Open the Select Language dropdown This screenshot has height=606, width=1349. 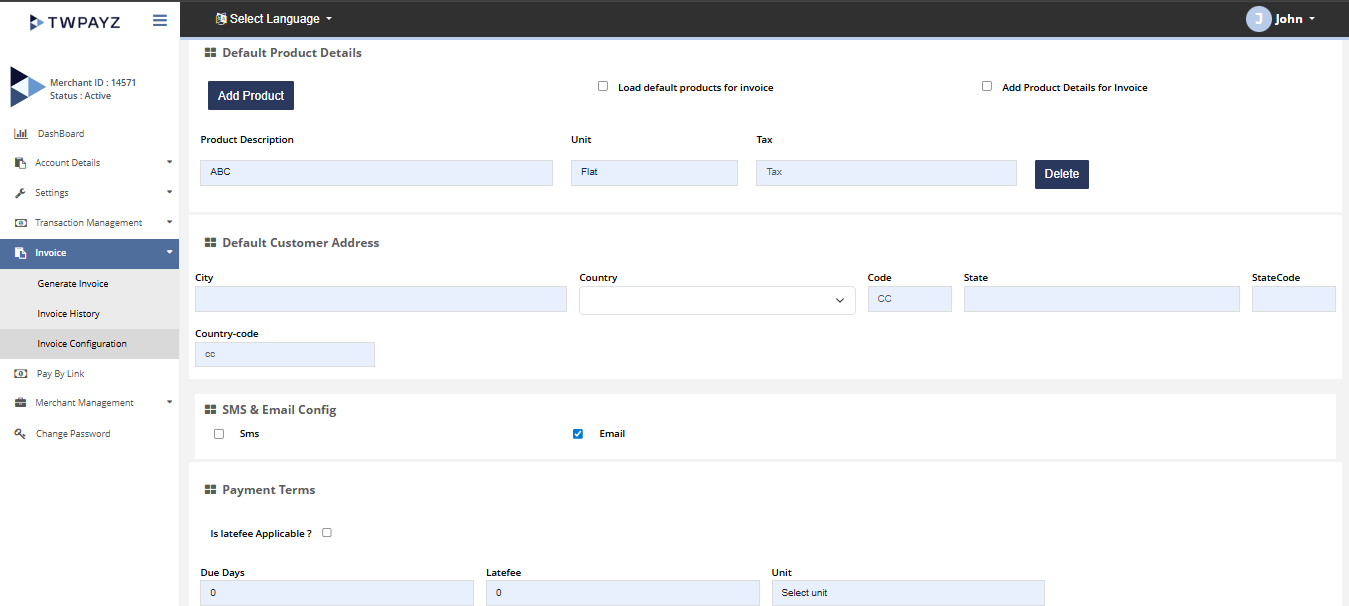point(274,19)
